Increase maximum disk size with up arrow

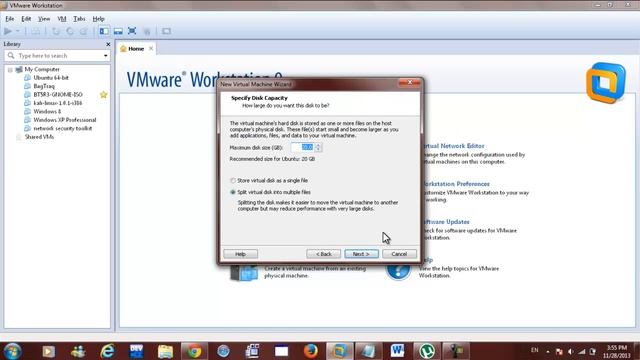318,145
